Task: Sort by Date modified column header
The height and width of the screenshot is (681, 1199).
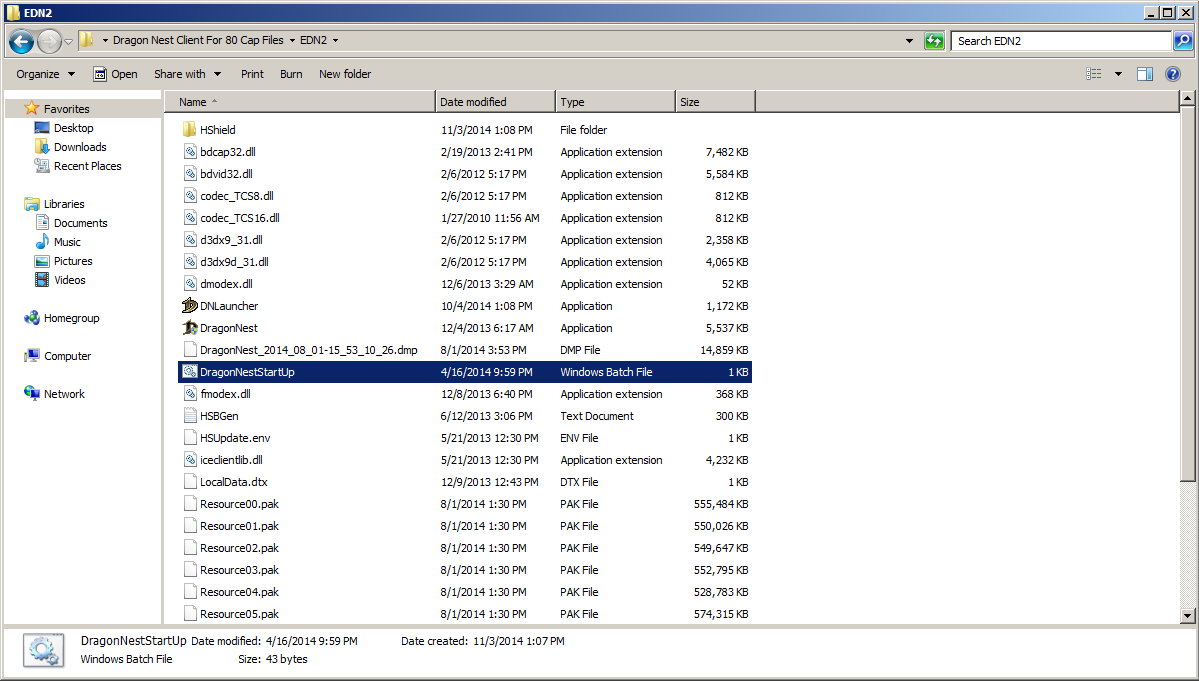Action: (496, 102)
